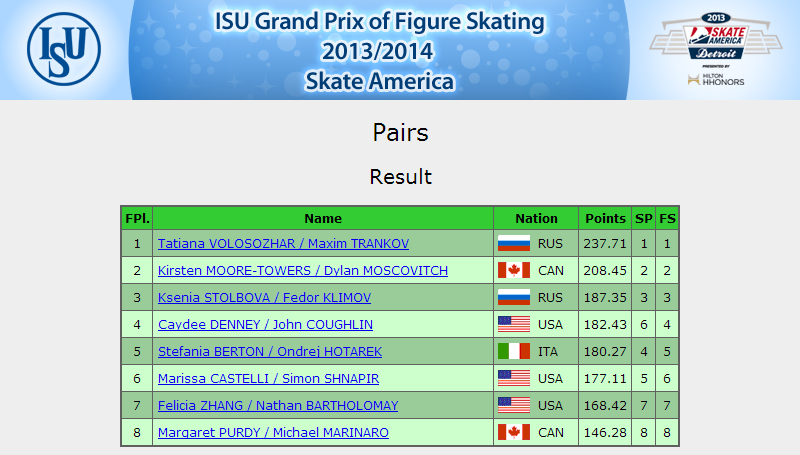Click the Russian flag beside Volosozhar / Trankov
Screen dimensions: 800x455
(514, 243)
